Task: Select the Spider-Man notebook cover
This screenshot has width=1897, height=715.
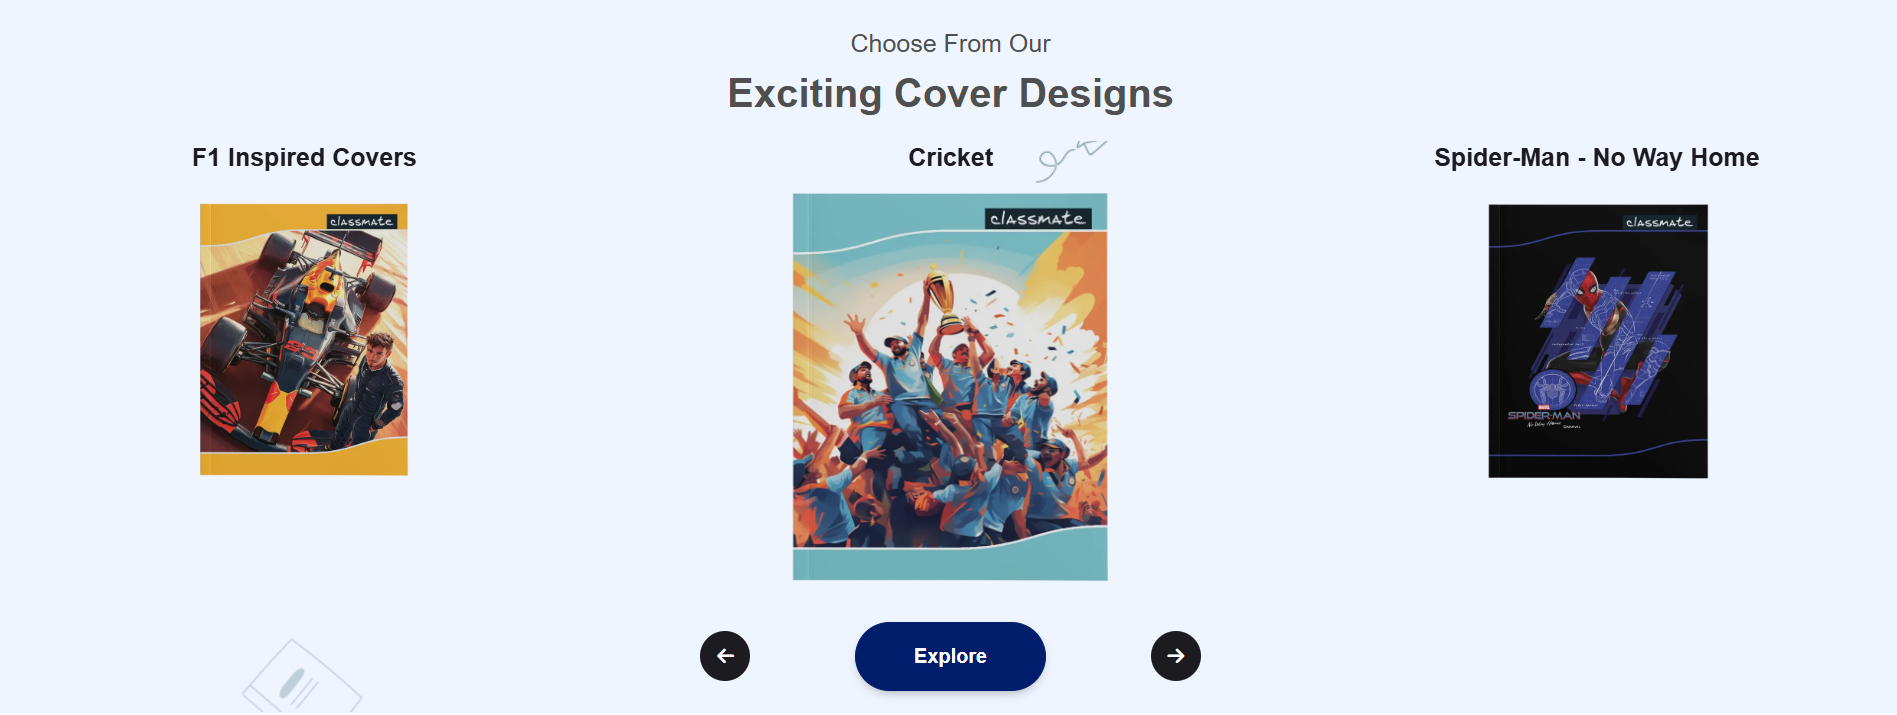Action: (1598, 341)
